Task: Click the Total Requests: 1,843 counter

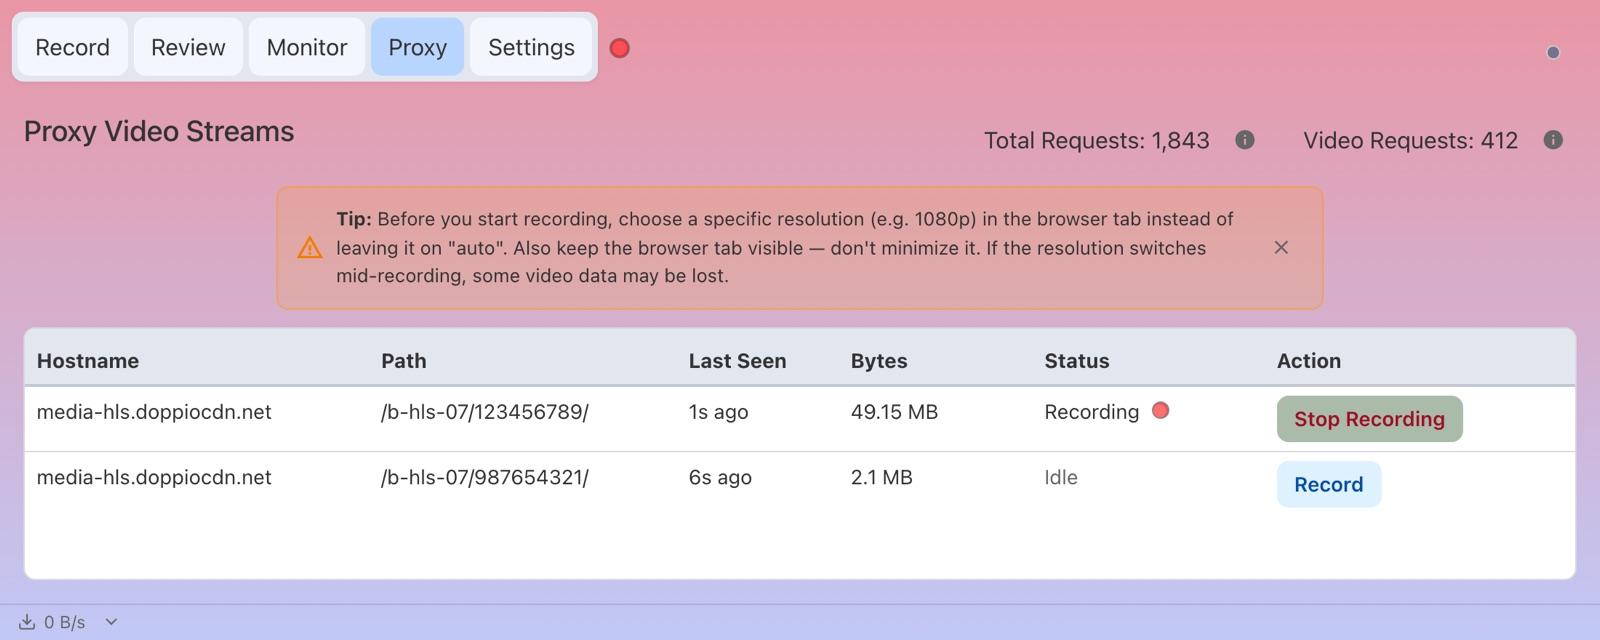Action: [x=1097, y=140]
